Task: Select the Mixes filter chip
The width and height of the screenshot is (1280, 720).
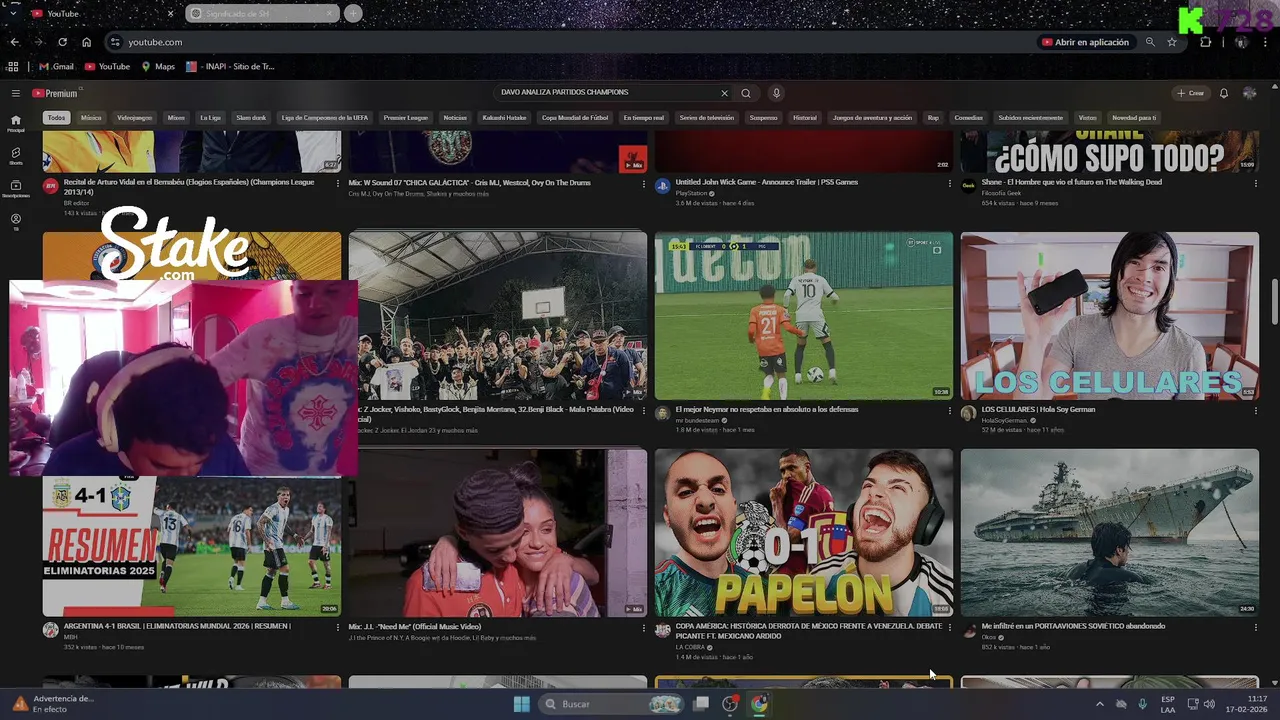Action: coord(176,118)
